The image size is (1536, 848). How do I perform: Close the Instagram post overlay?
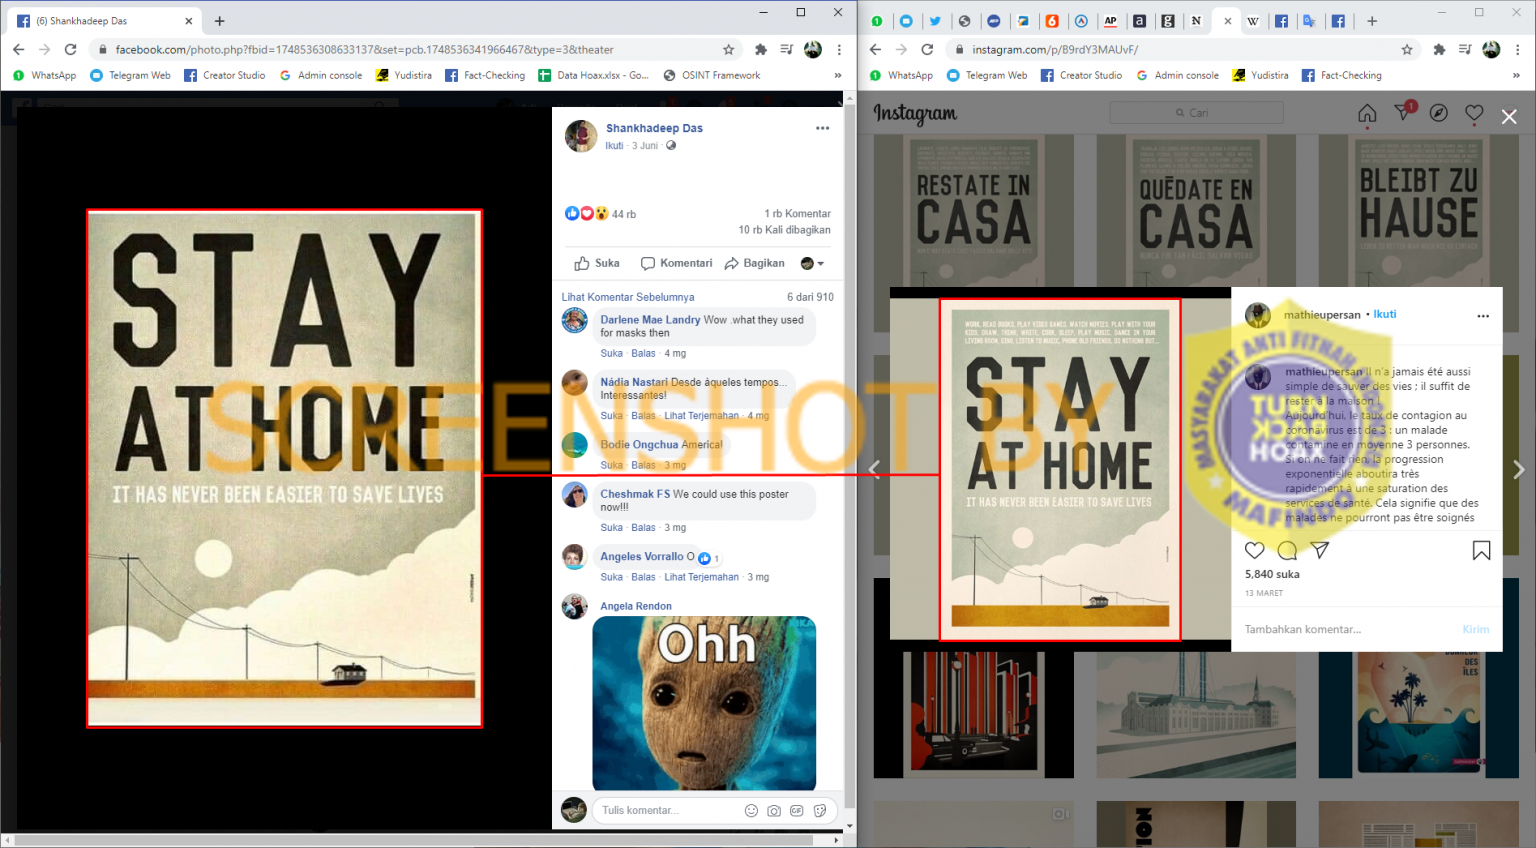pyautogui.click(x=1509, y=117)
